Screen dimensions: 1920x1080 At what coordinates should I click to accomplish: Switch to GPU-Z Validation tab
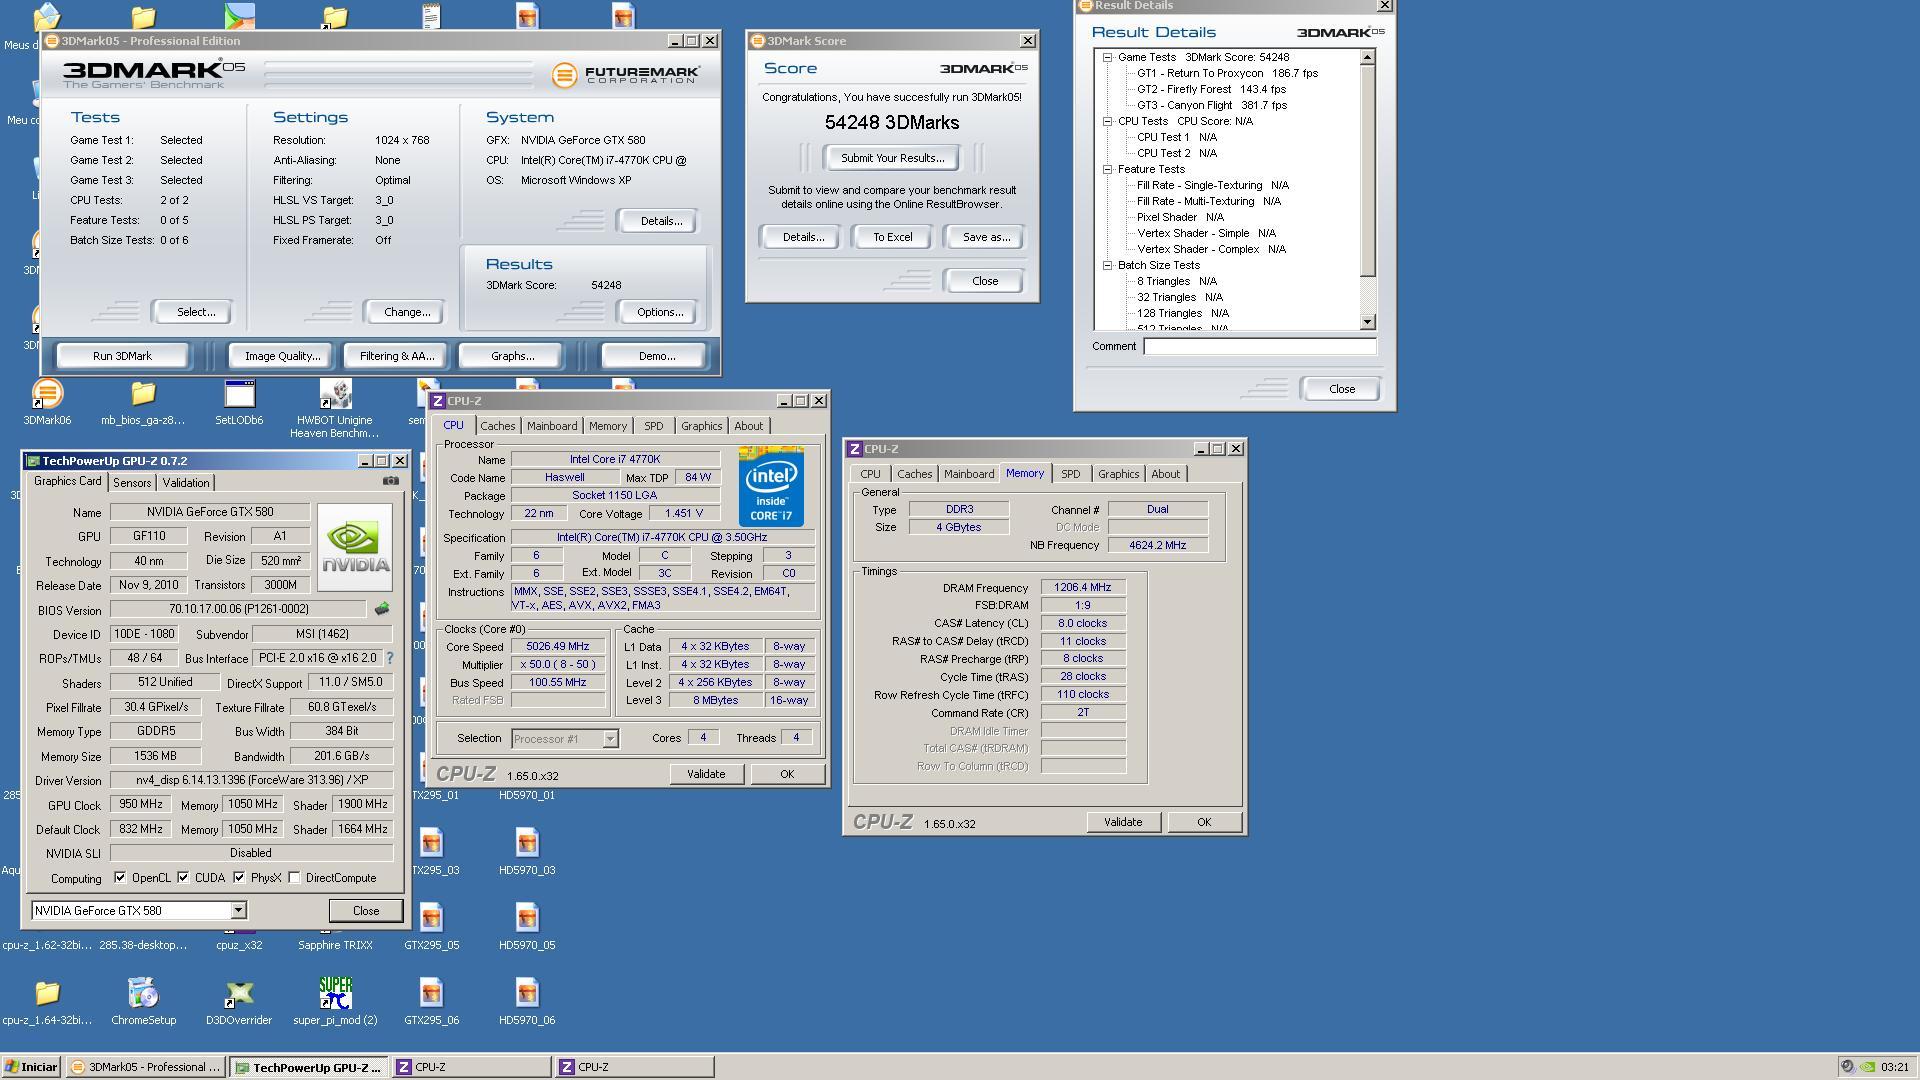pos(186,483)
